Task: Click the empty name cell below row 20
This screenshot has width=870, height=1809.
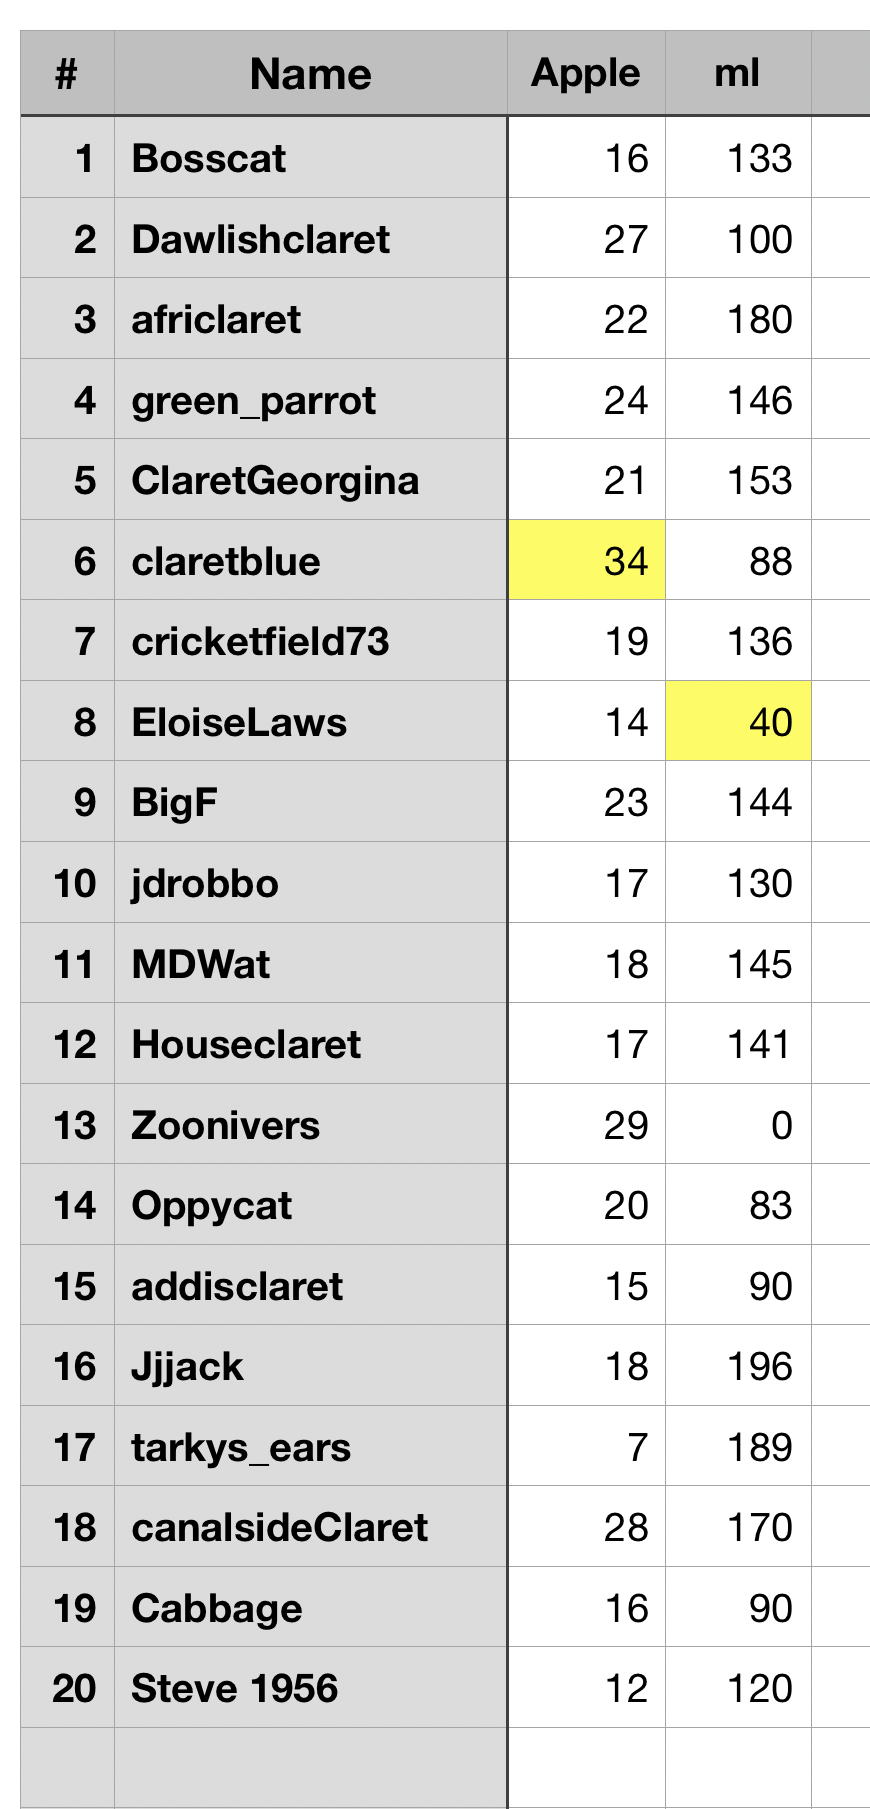Action: [x=310, y=1767]
